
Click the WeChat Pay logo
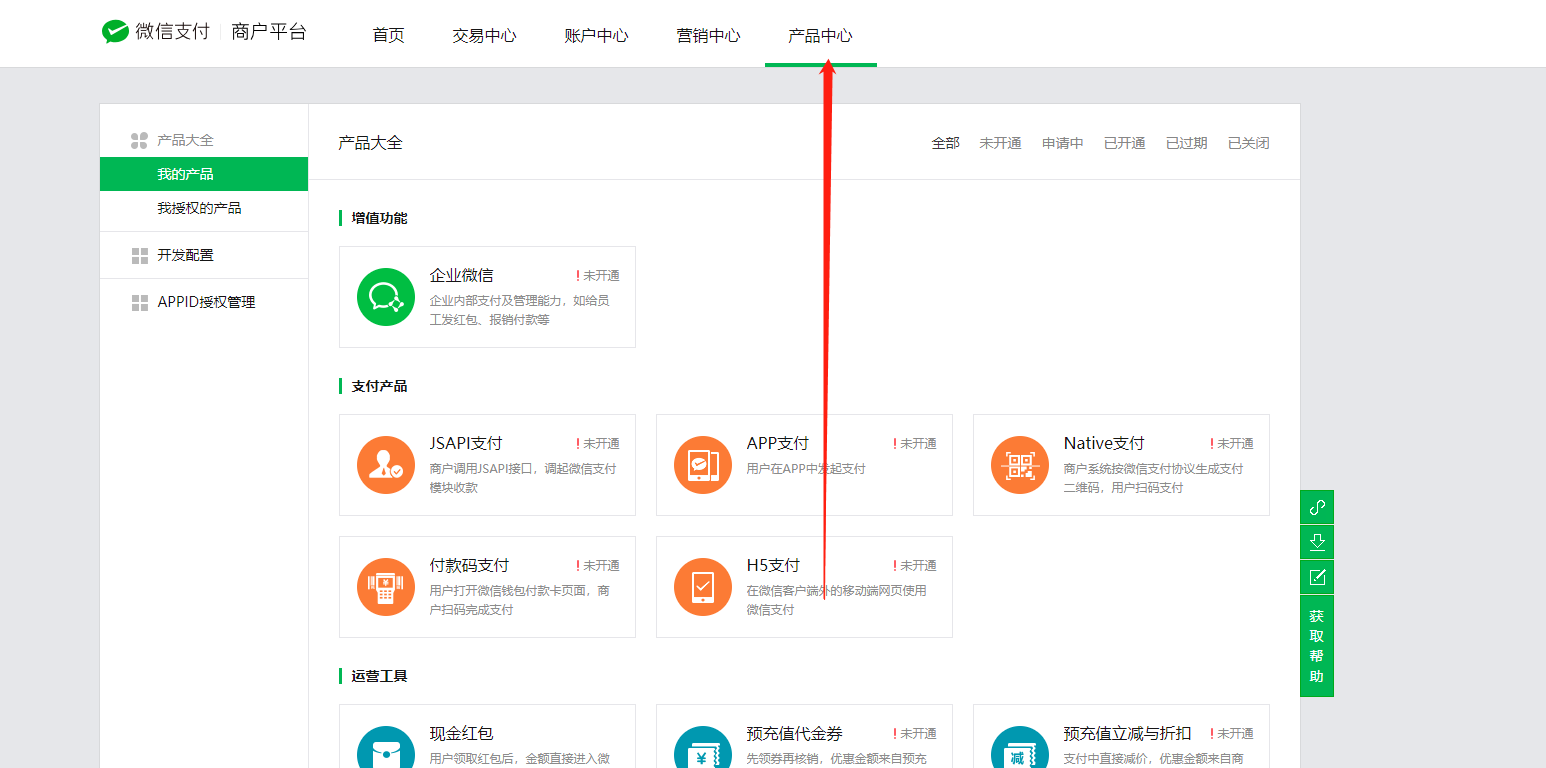point(116,32)
